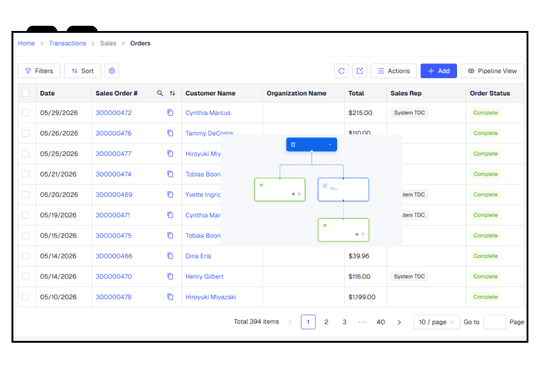Sort by Sales Order # arrows icon
Screen dimensions: 540x384
pyautogui.click(x=172, y=93)
